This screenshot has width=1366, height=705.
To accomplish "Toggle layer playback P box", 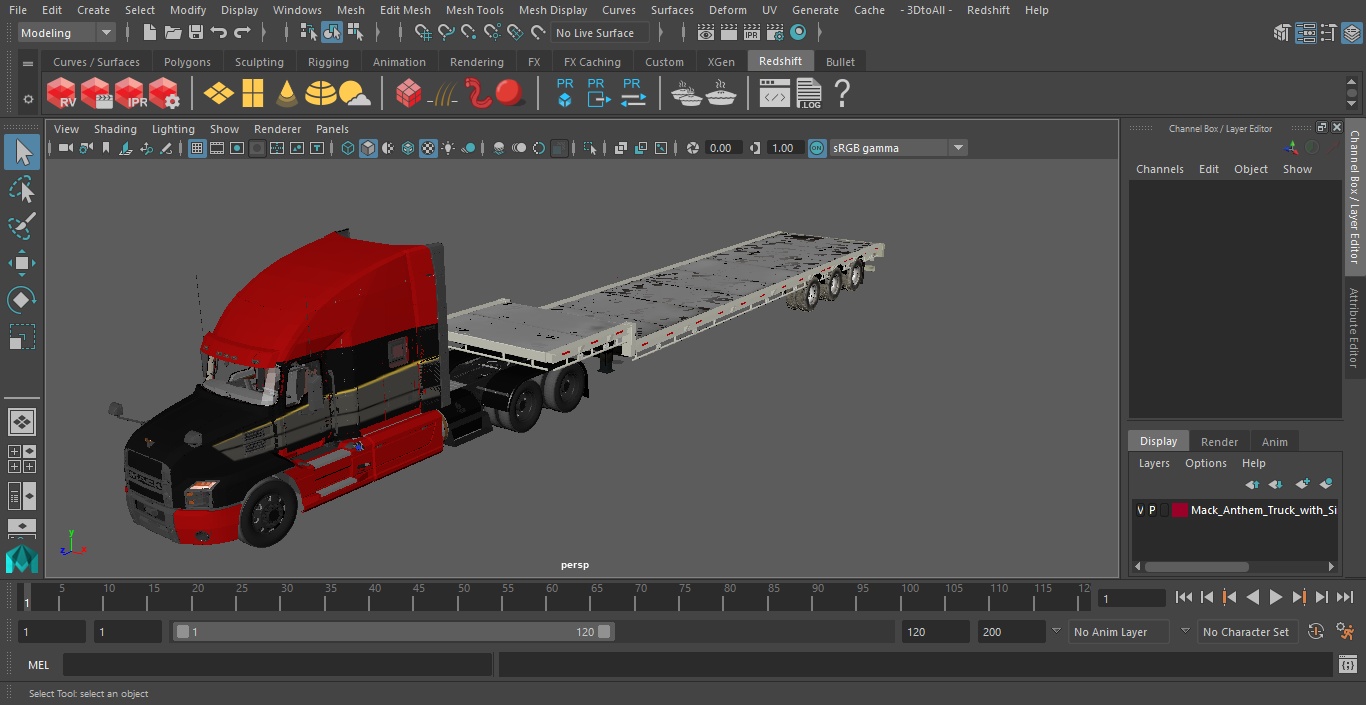I will click(x=1152, y=510).
